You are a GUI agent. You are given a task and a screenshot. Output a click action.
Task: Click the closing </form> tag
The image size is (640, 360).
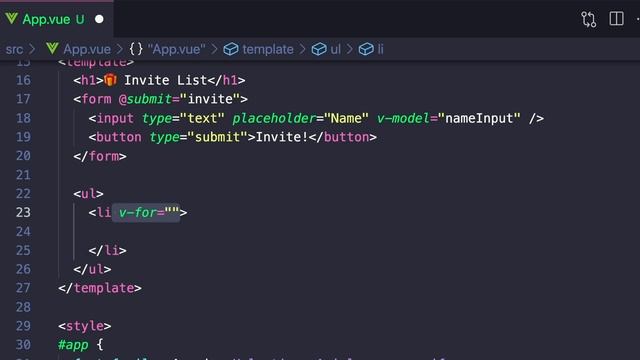pos(100,156)
